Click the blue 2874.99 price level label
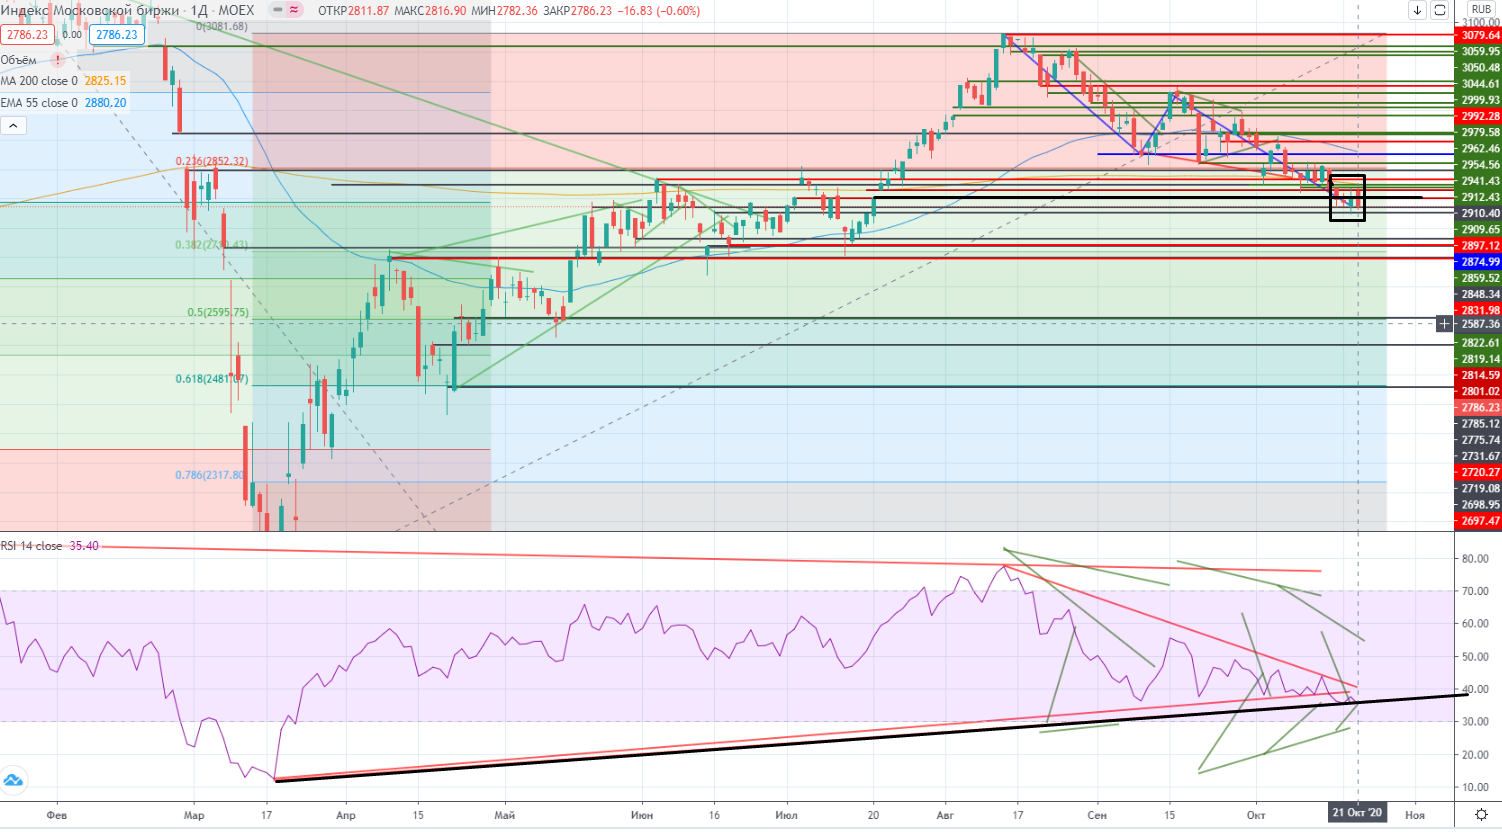Image resolution: width=1502 pixels, height=832 pixels. (x=1479, y=262)
